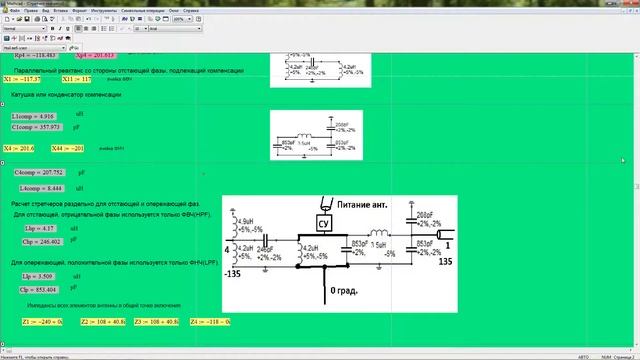Open the Файл menu
The width and height of the screenshot is (640, 360).
coord(15,11)
